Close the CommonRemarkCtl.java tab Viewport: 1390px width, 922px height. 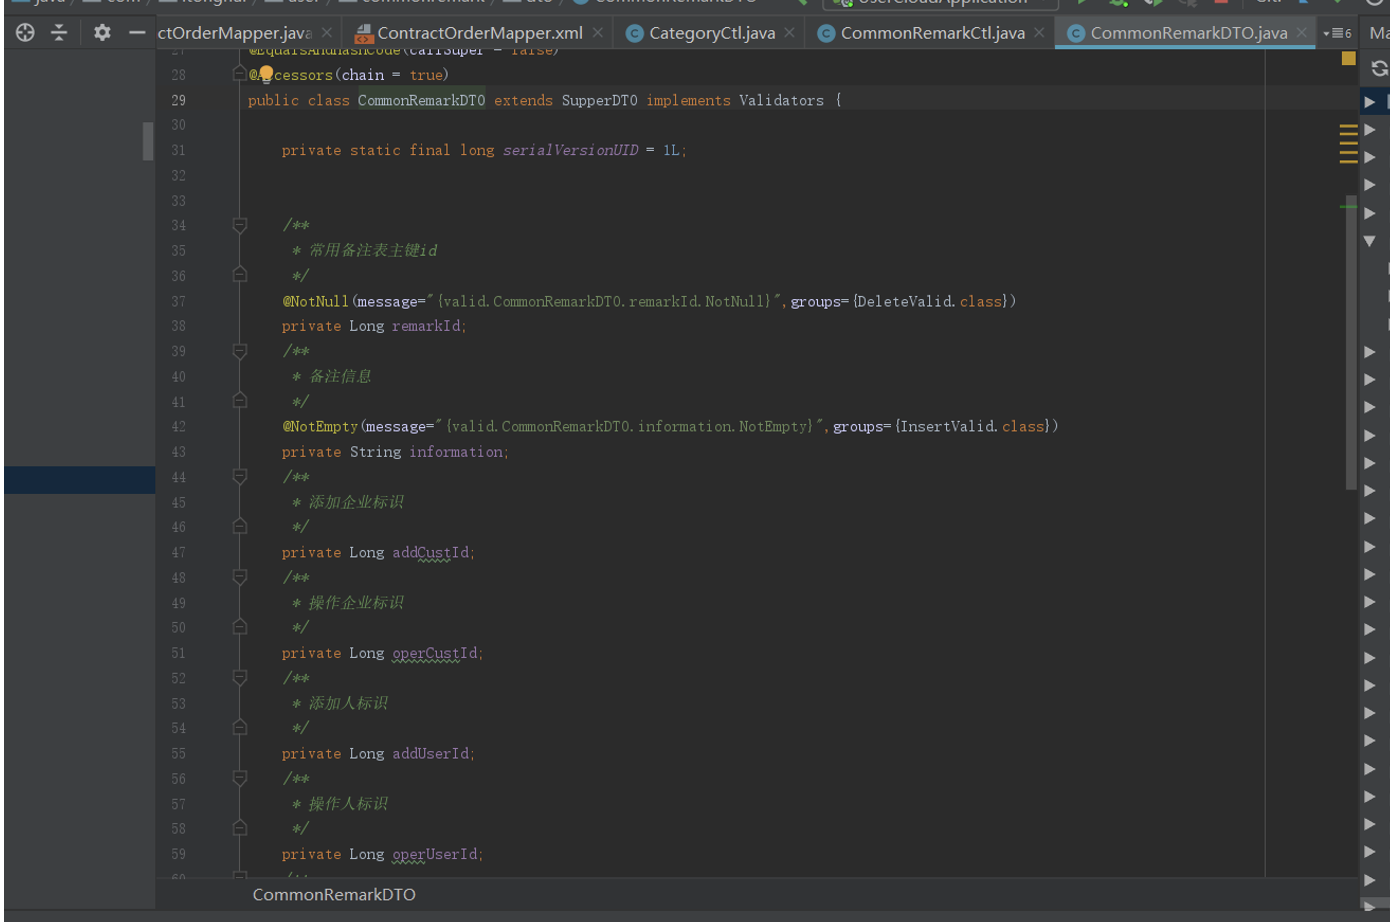pos(1040,33)
